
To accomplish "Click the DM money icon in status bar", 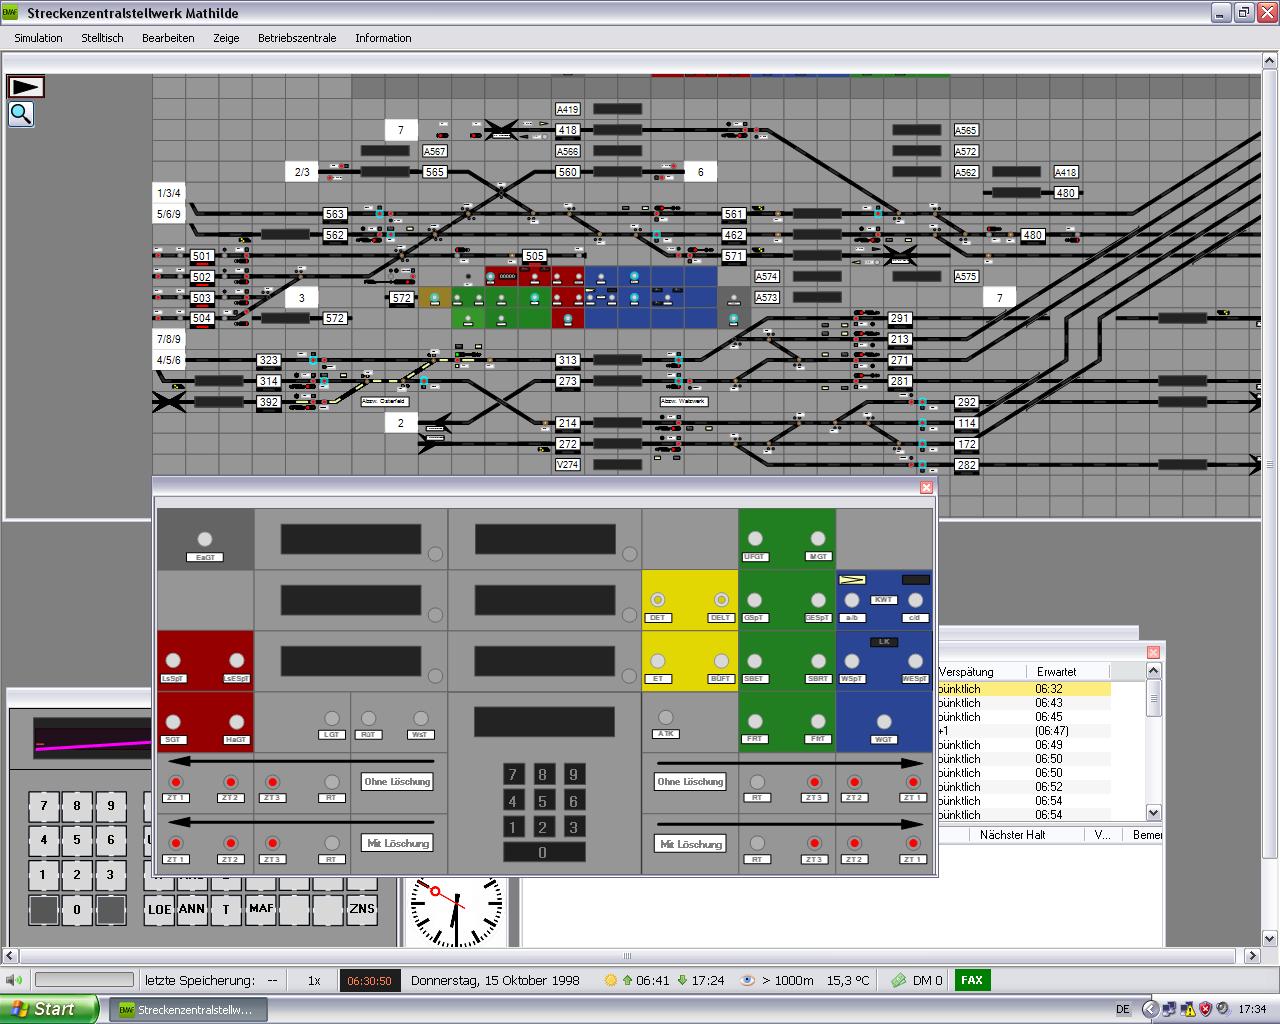I will tap(899, 980).
